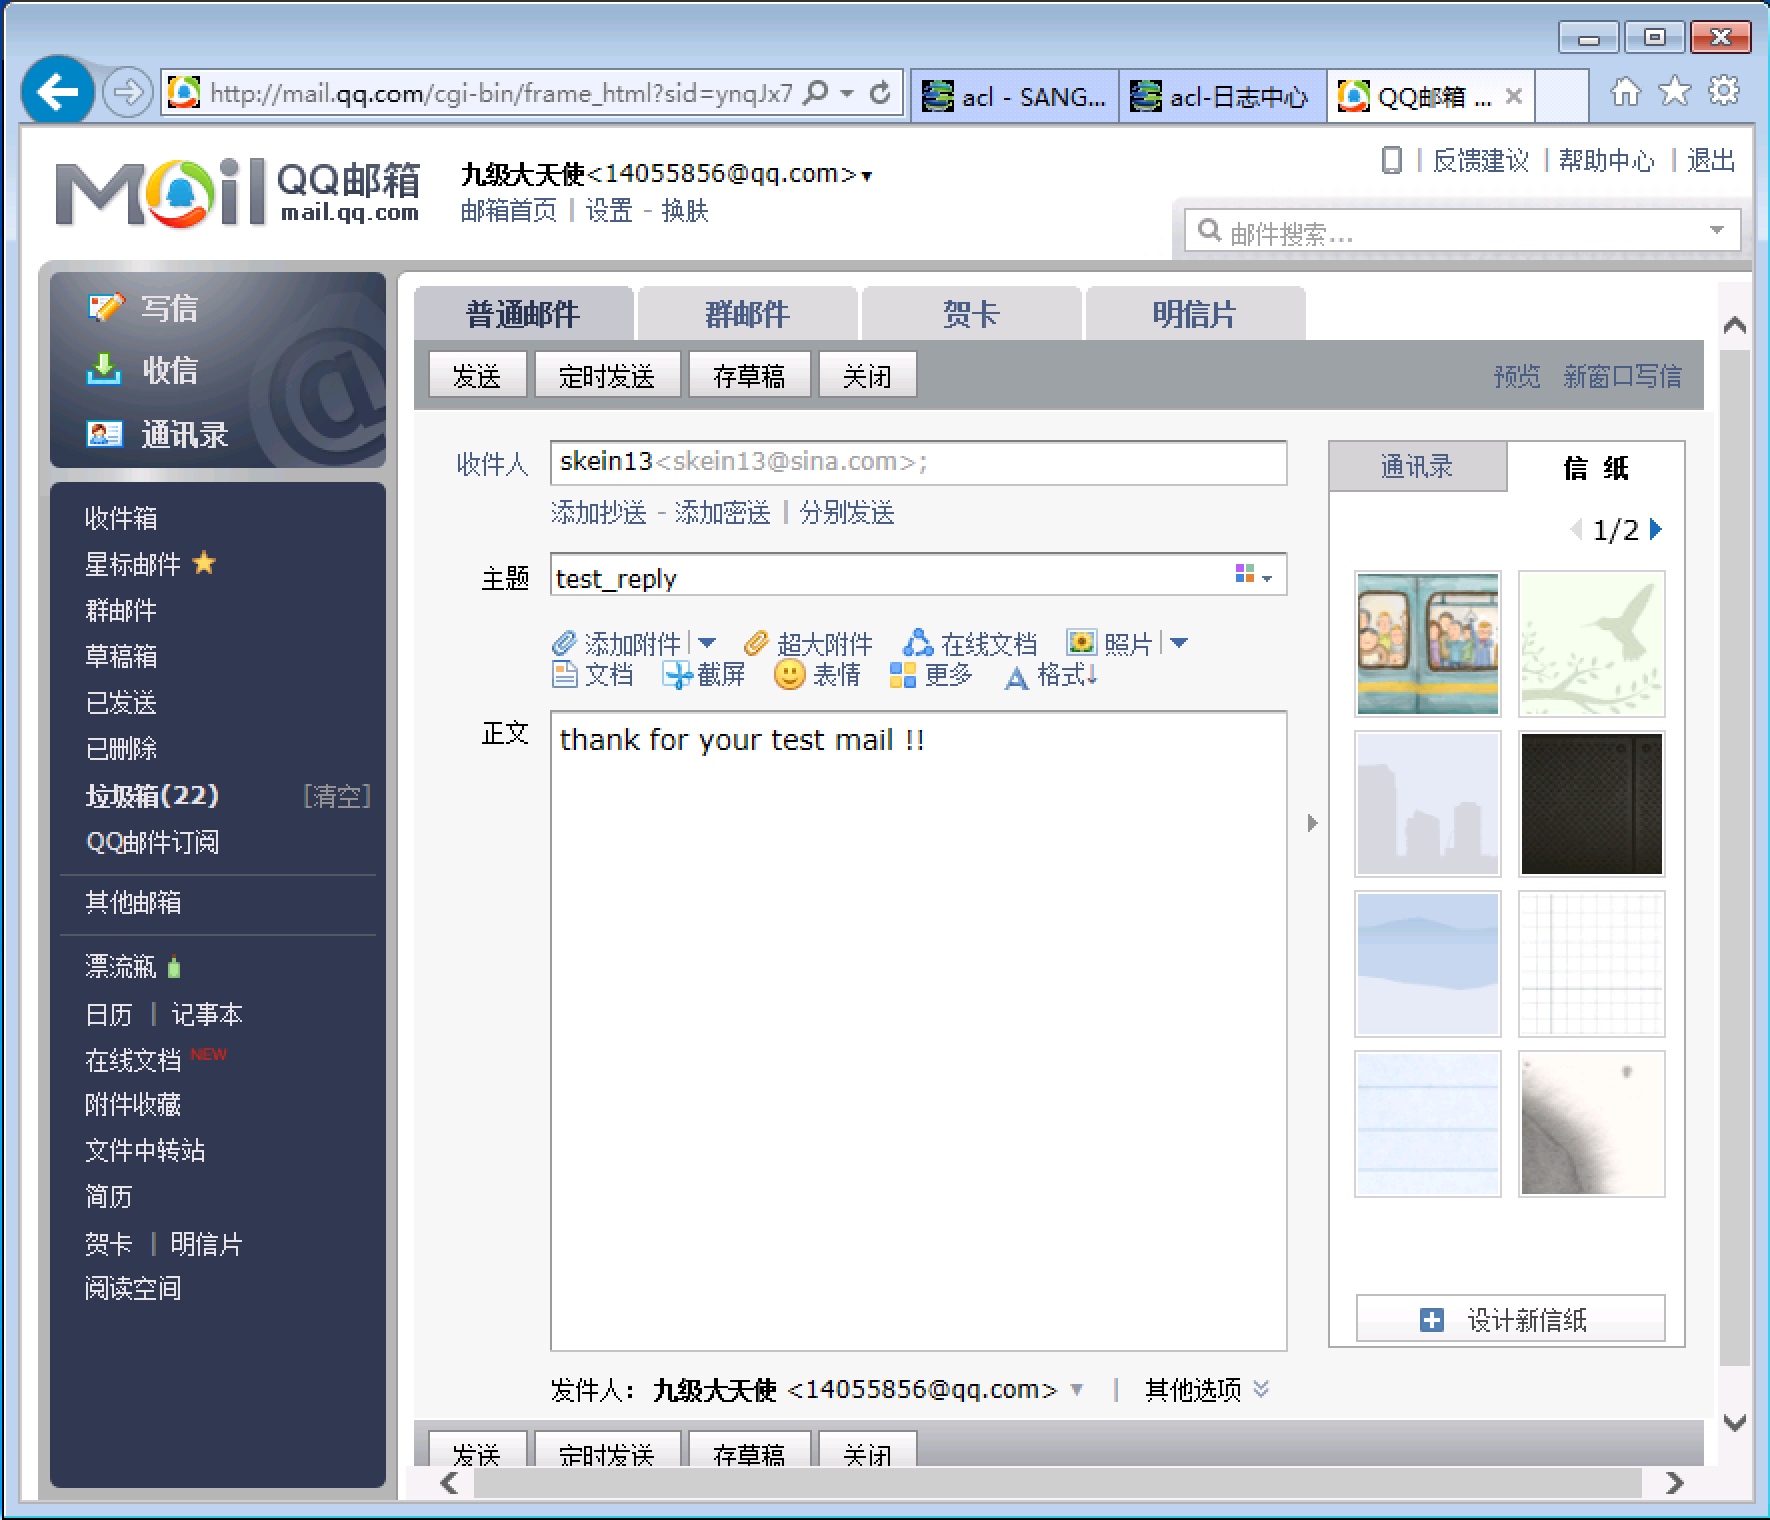This screenshot has height=1520, width=1770.
Task: Click the browser forward arrow button
Action: (x=127, y=93)
